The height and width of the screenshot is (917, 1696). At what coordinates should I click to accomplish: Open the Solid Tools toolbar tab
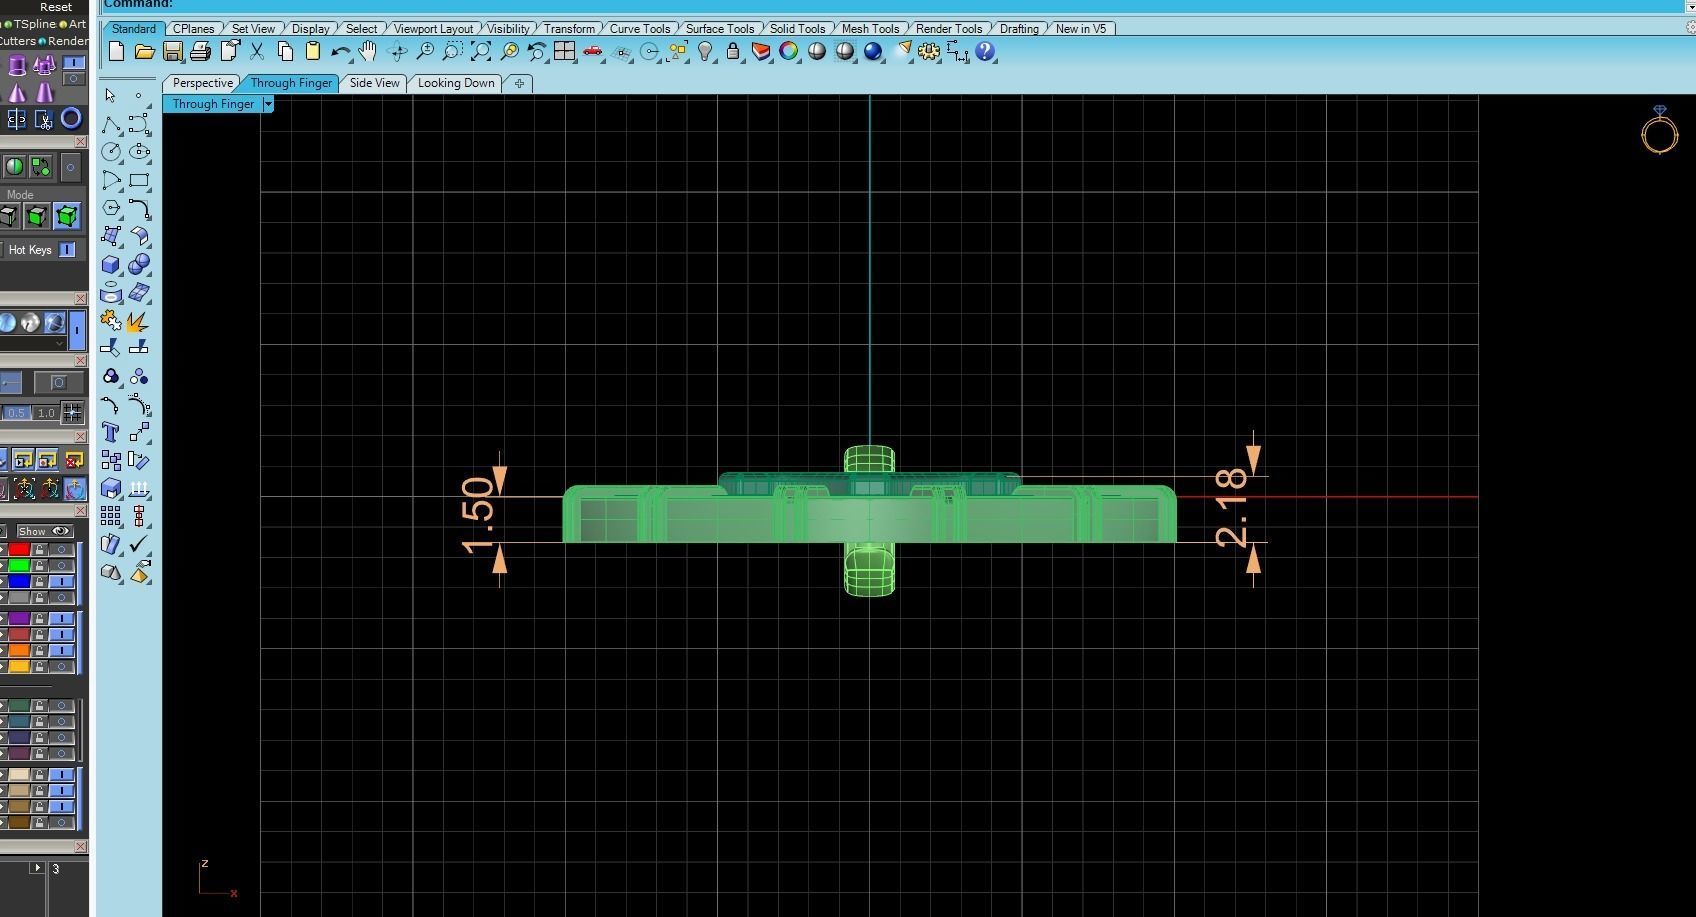pyautogui.click(x=797, y=29)
